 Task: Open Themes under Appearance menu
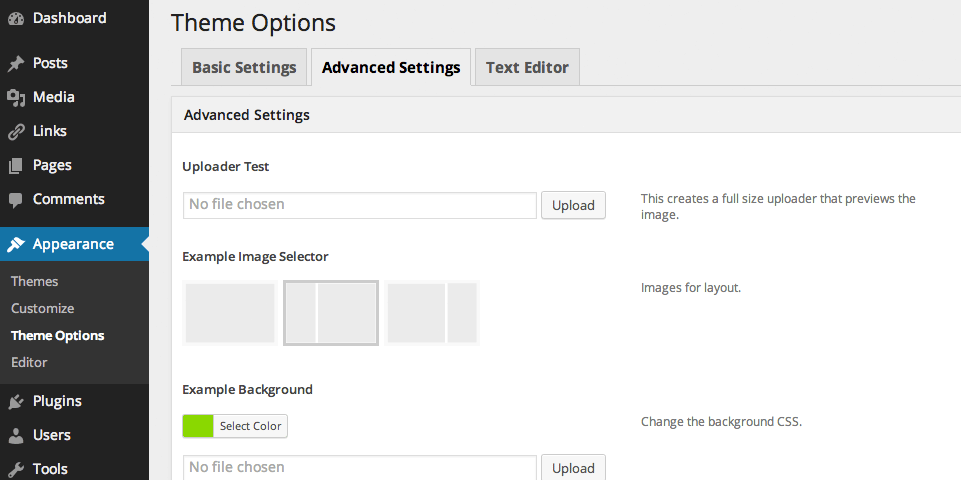(35, 282)
